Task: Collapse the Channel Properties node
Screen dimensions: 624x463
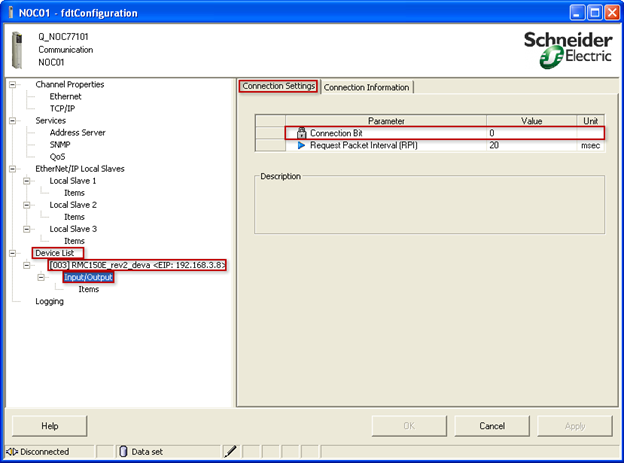Action: click(x=13, y=84)
